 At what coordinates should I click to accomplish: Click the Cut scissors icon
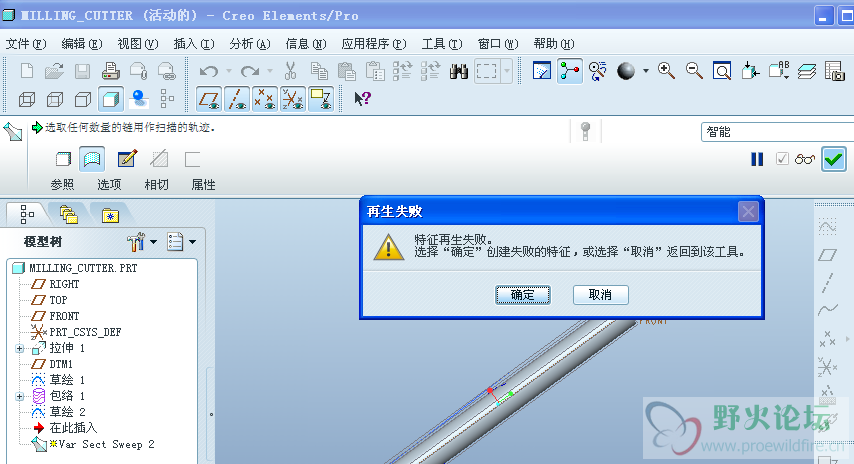click(290, 71)
